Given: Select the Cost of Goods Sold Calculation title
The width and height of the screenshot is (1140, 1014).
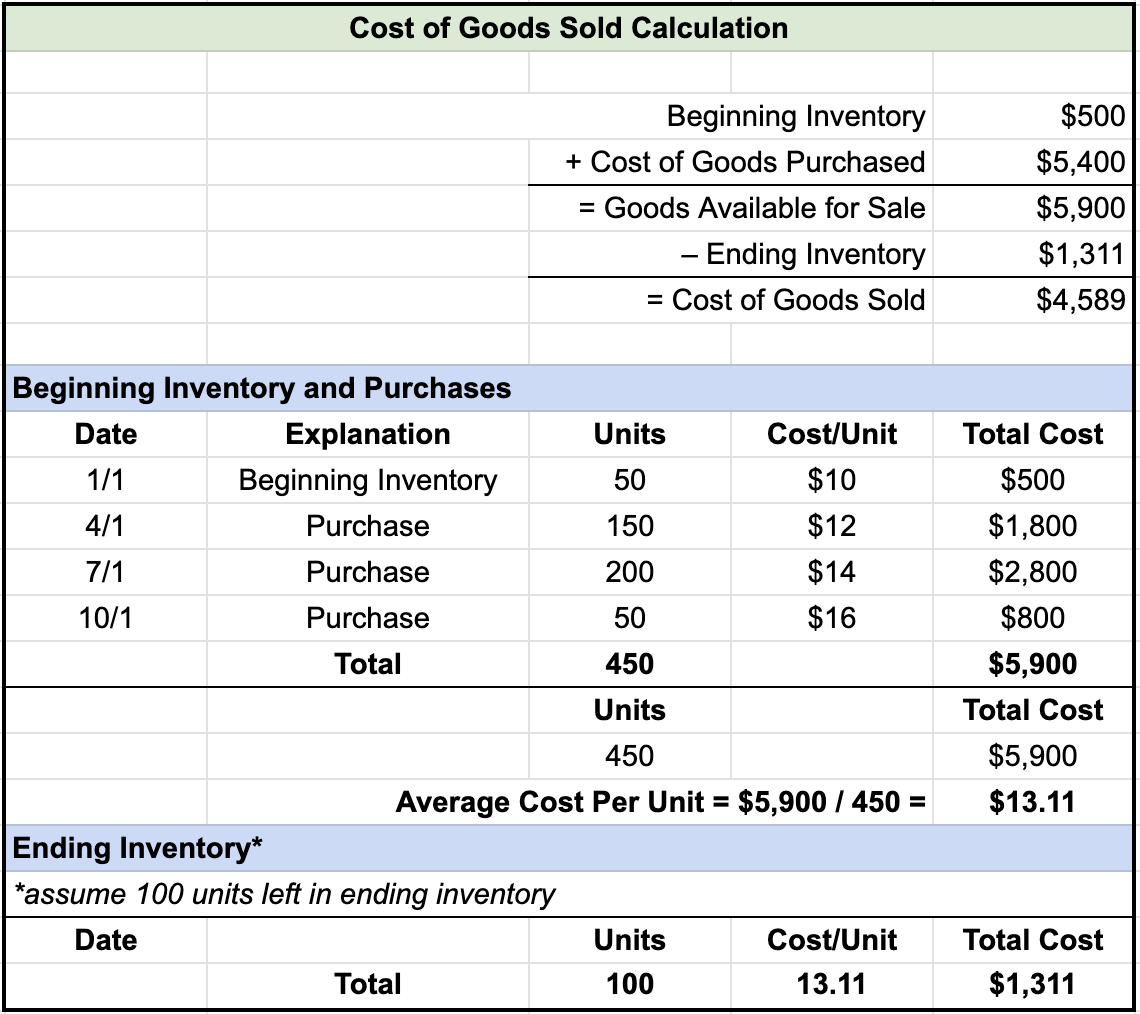Looking at the screenshot, I should [570, 28].
